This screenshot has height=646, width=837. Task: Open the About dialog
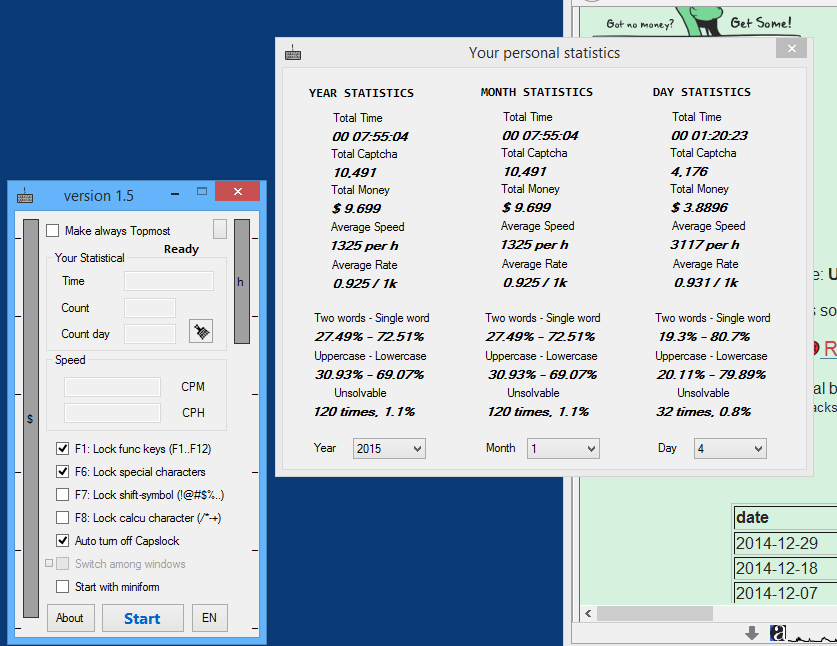[70, 618]
